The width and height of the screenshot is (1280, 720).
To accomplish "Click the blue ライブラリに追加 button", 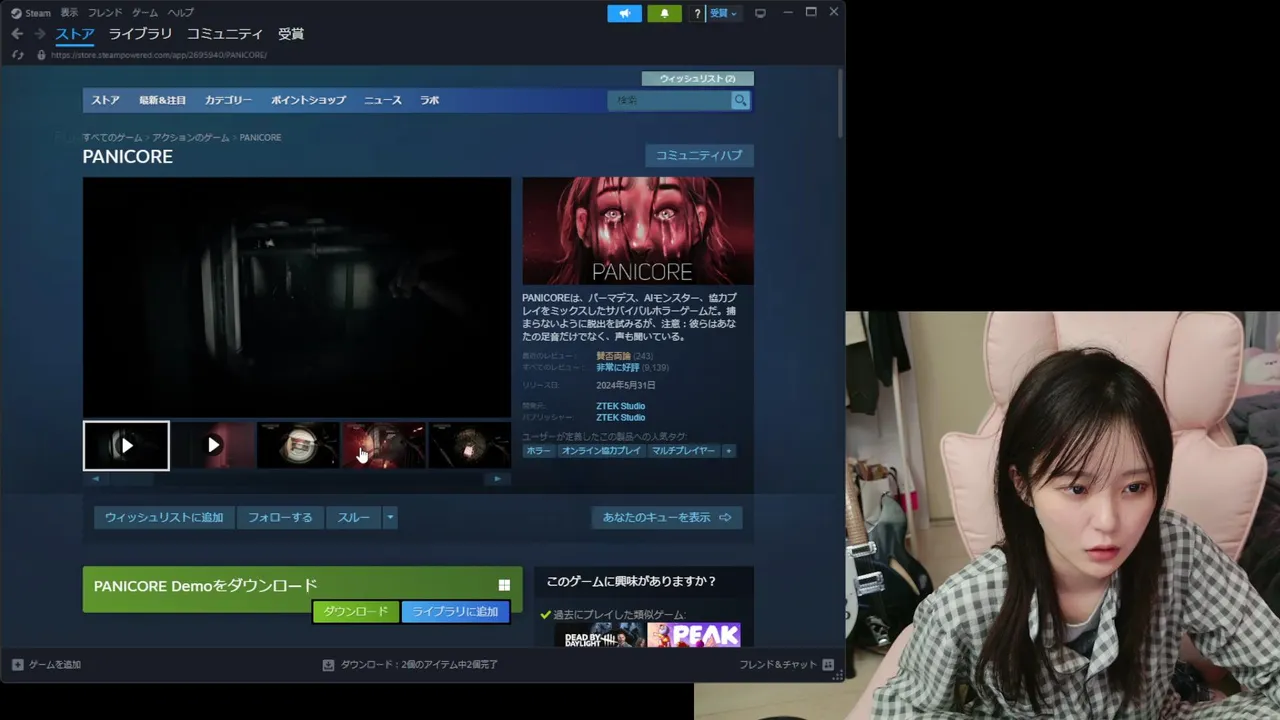I will tap(455, 611).
